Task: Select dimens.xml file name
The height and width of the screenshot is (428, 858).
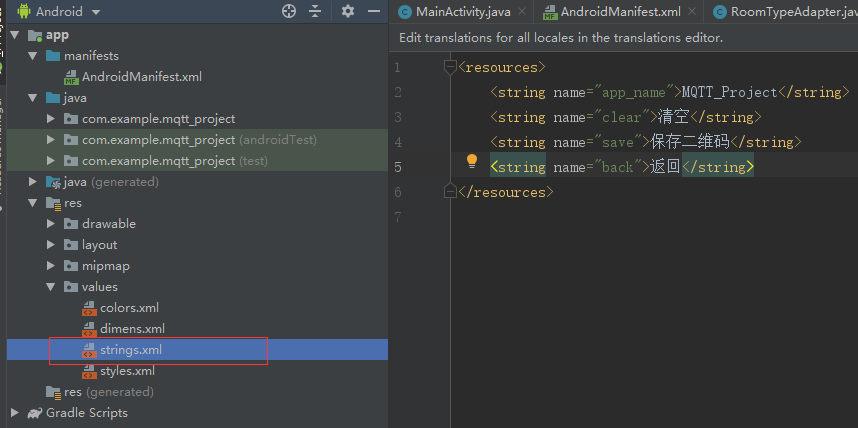Action: pos(132,329)
